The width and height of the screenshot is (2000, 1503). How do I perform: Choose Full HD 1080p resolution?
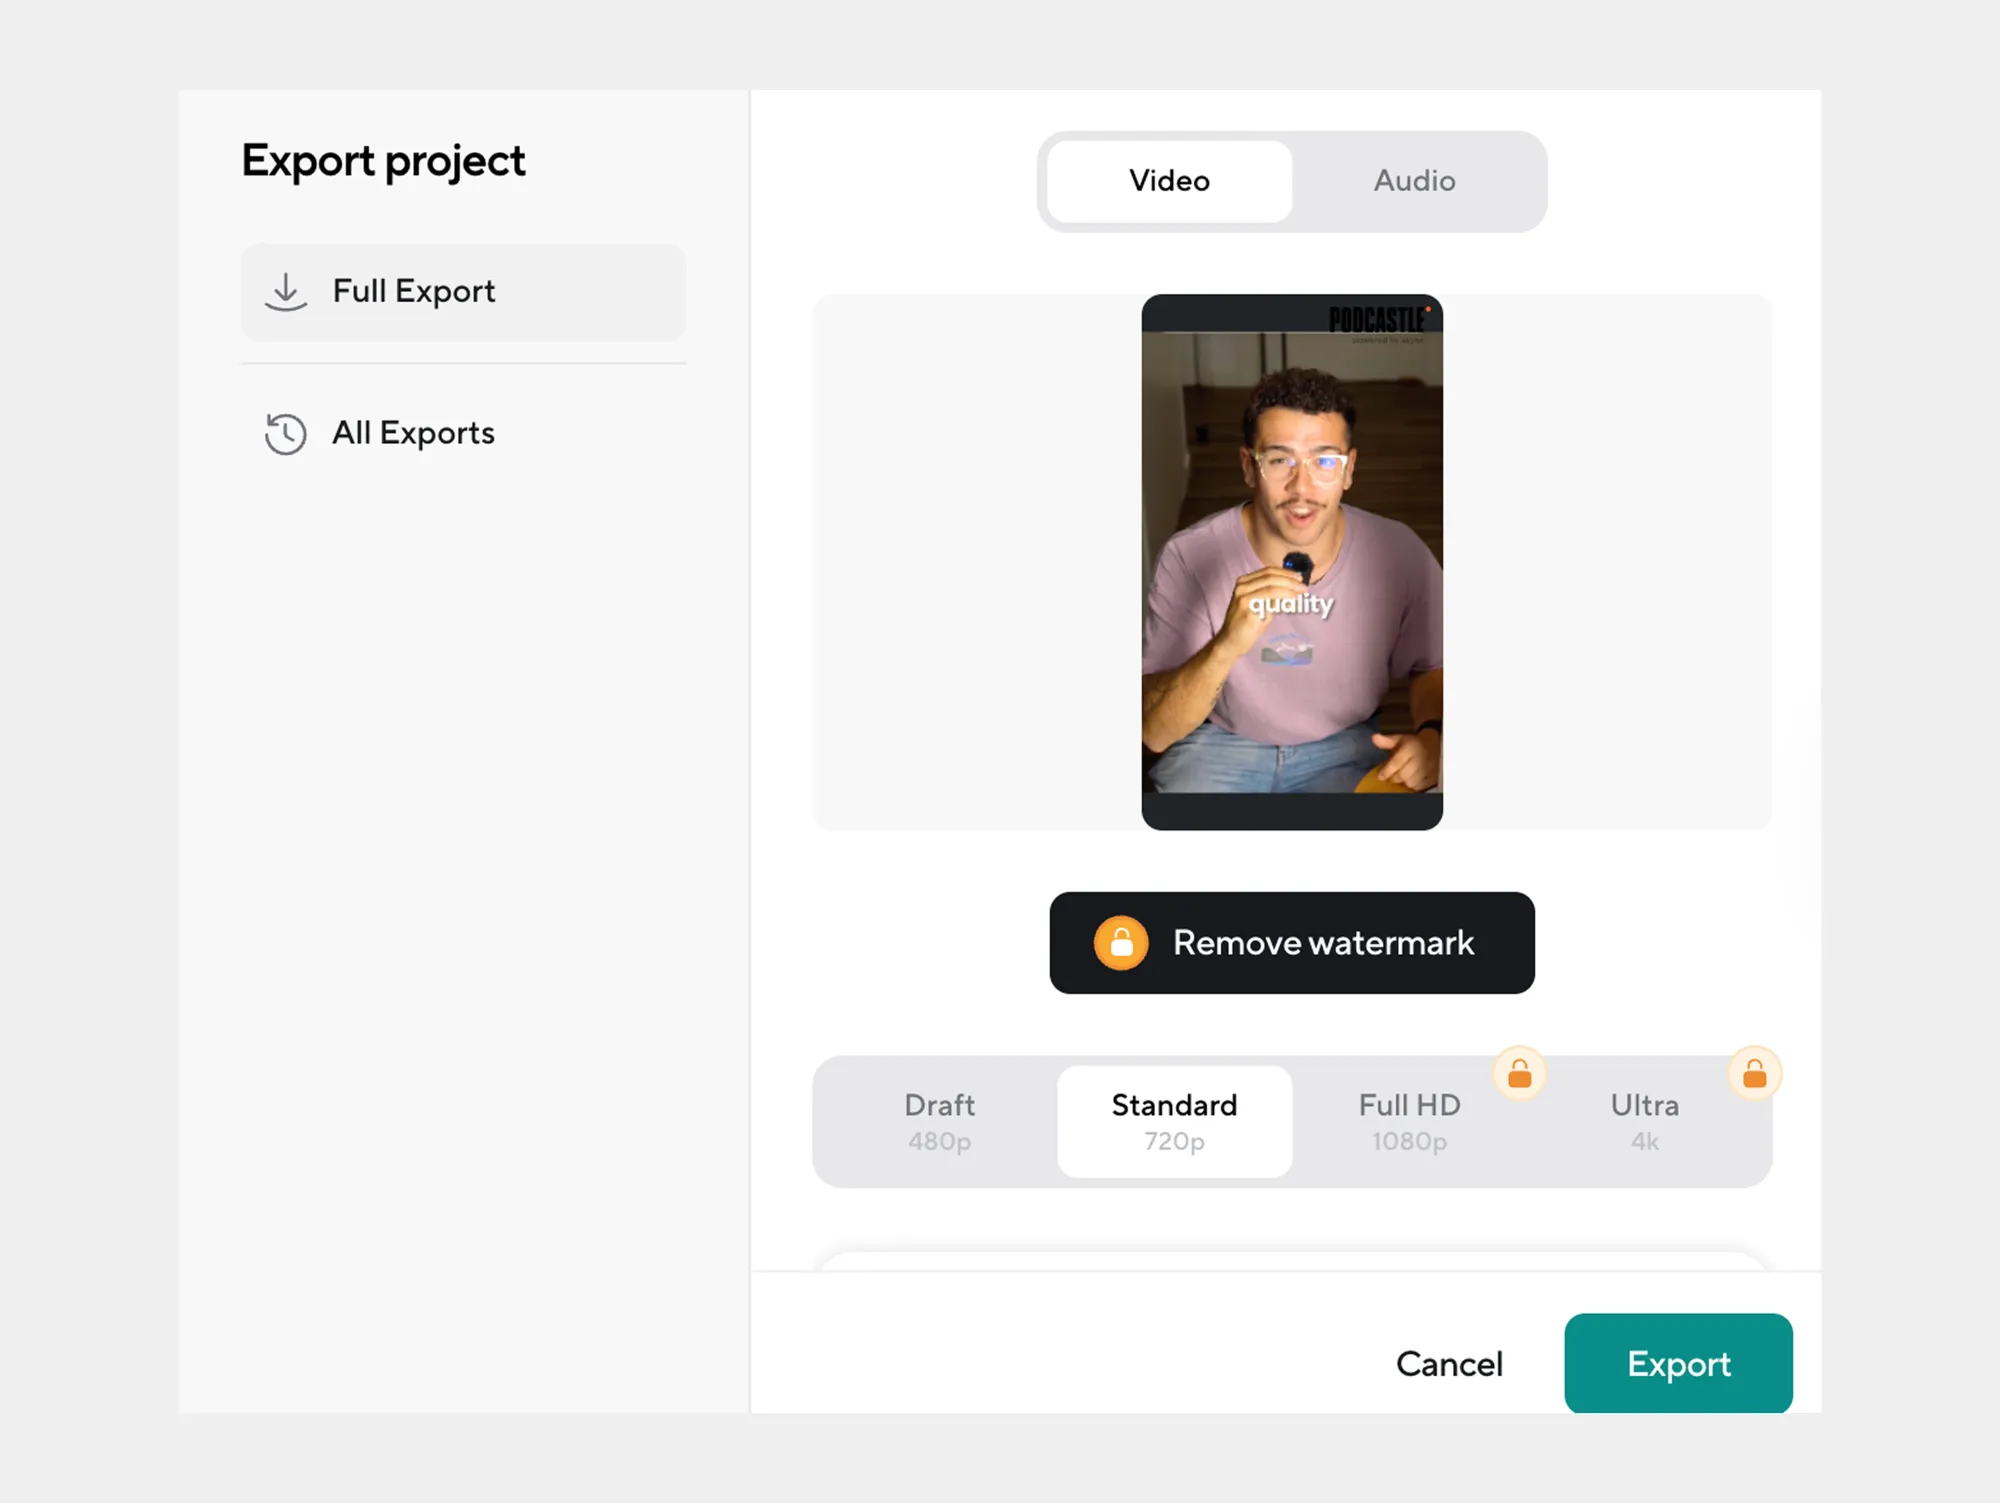pyautogui.click(x=1409, y=1121)
